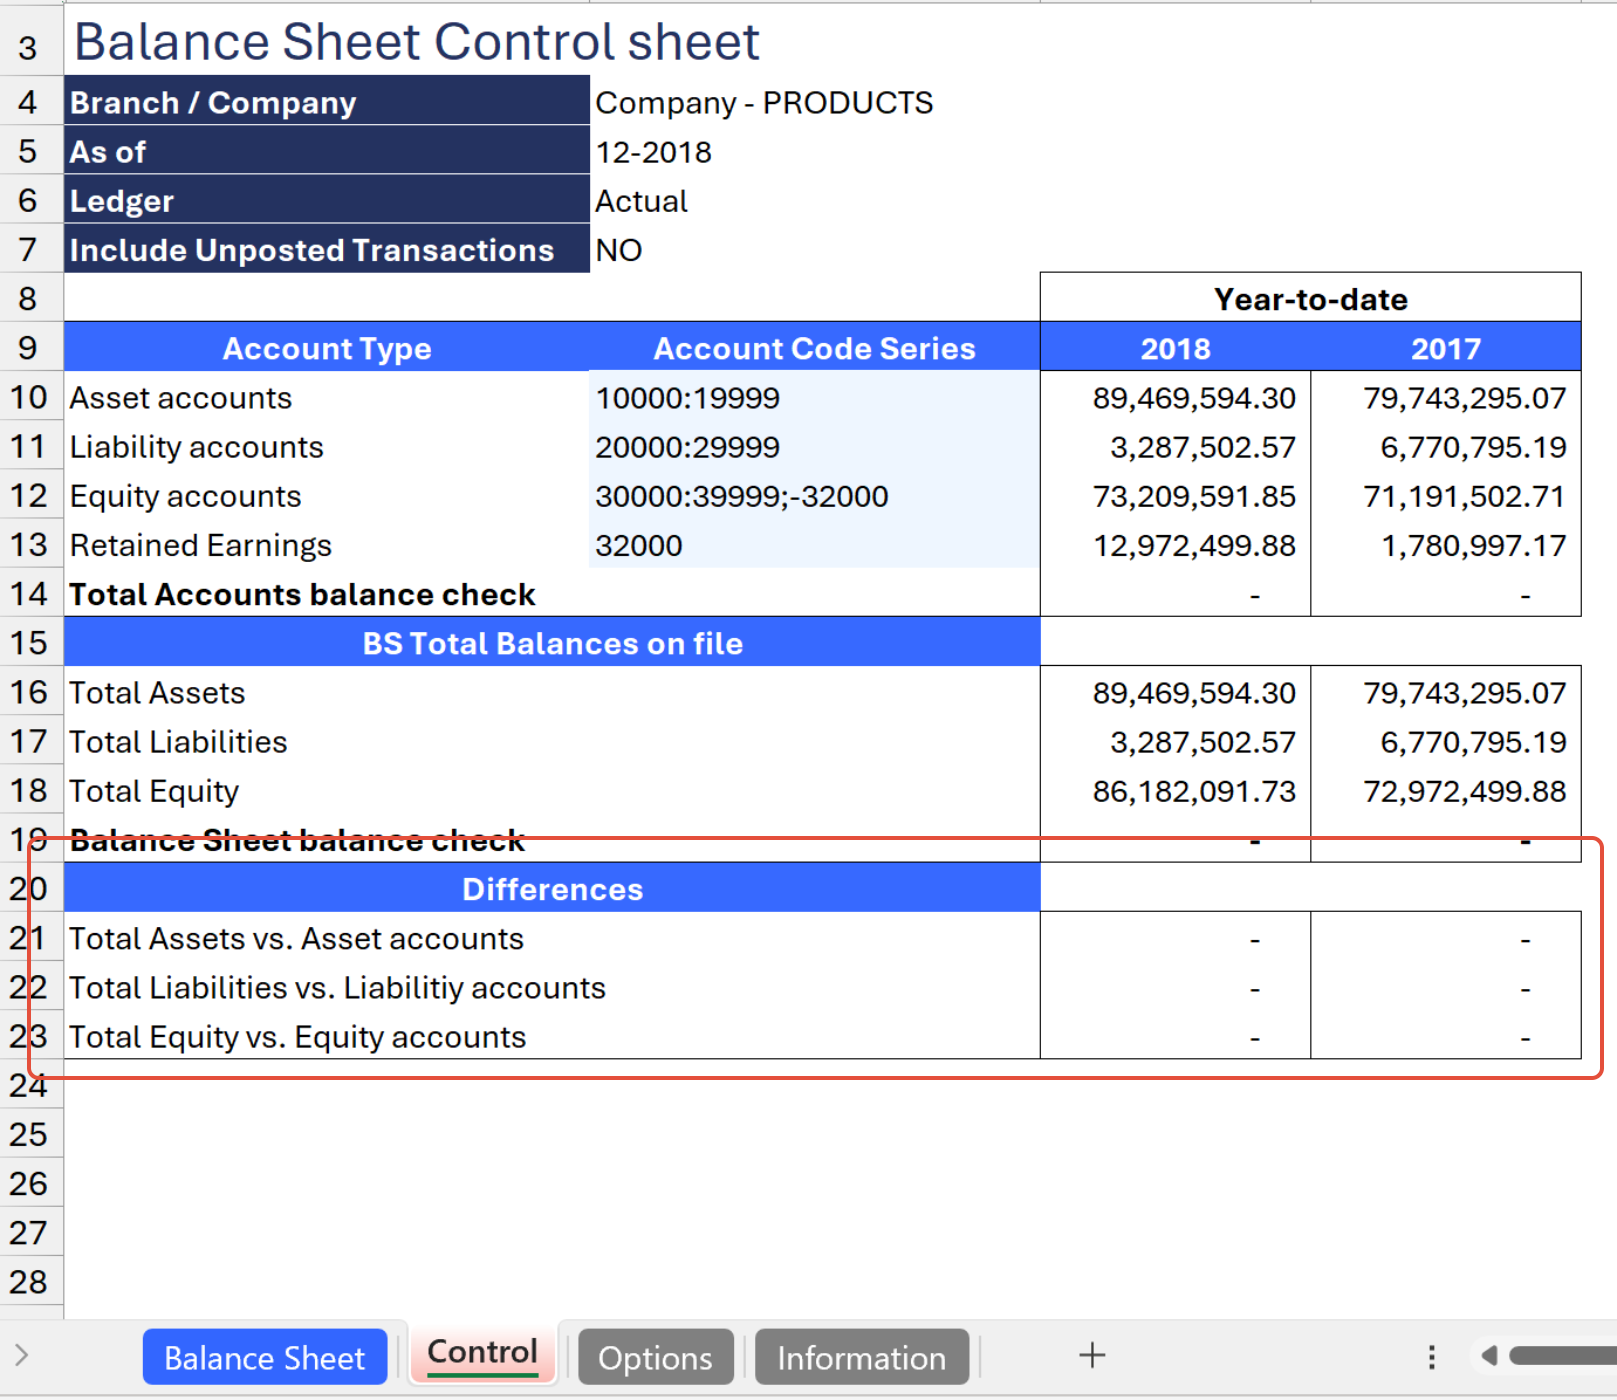Click the 'Retained Earnings' cell
Image resolution: width=1617 pixels, height=1400 pixels.
(327, 545)
